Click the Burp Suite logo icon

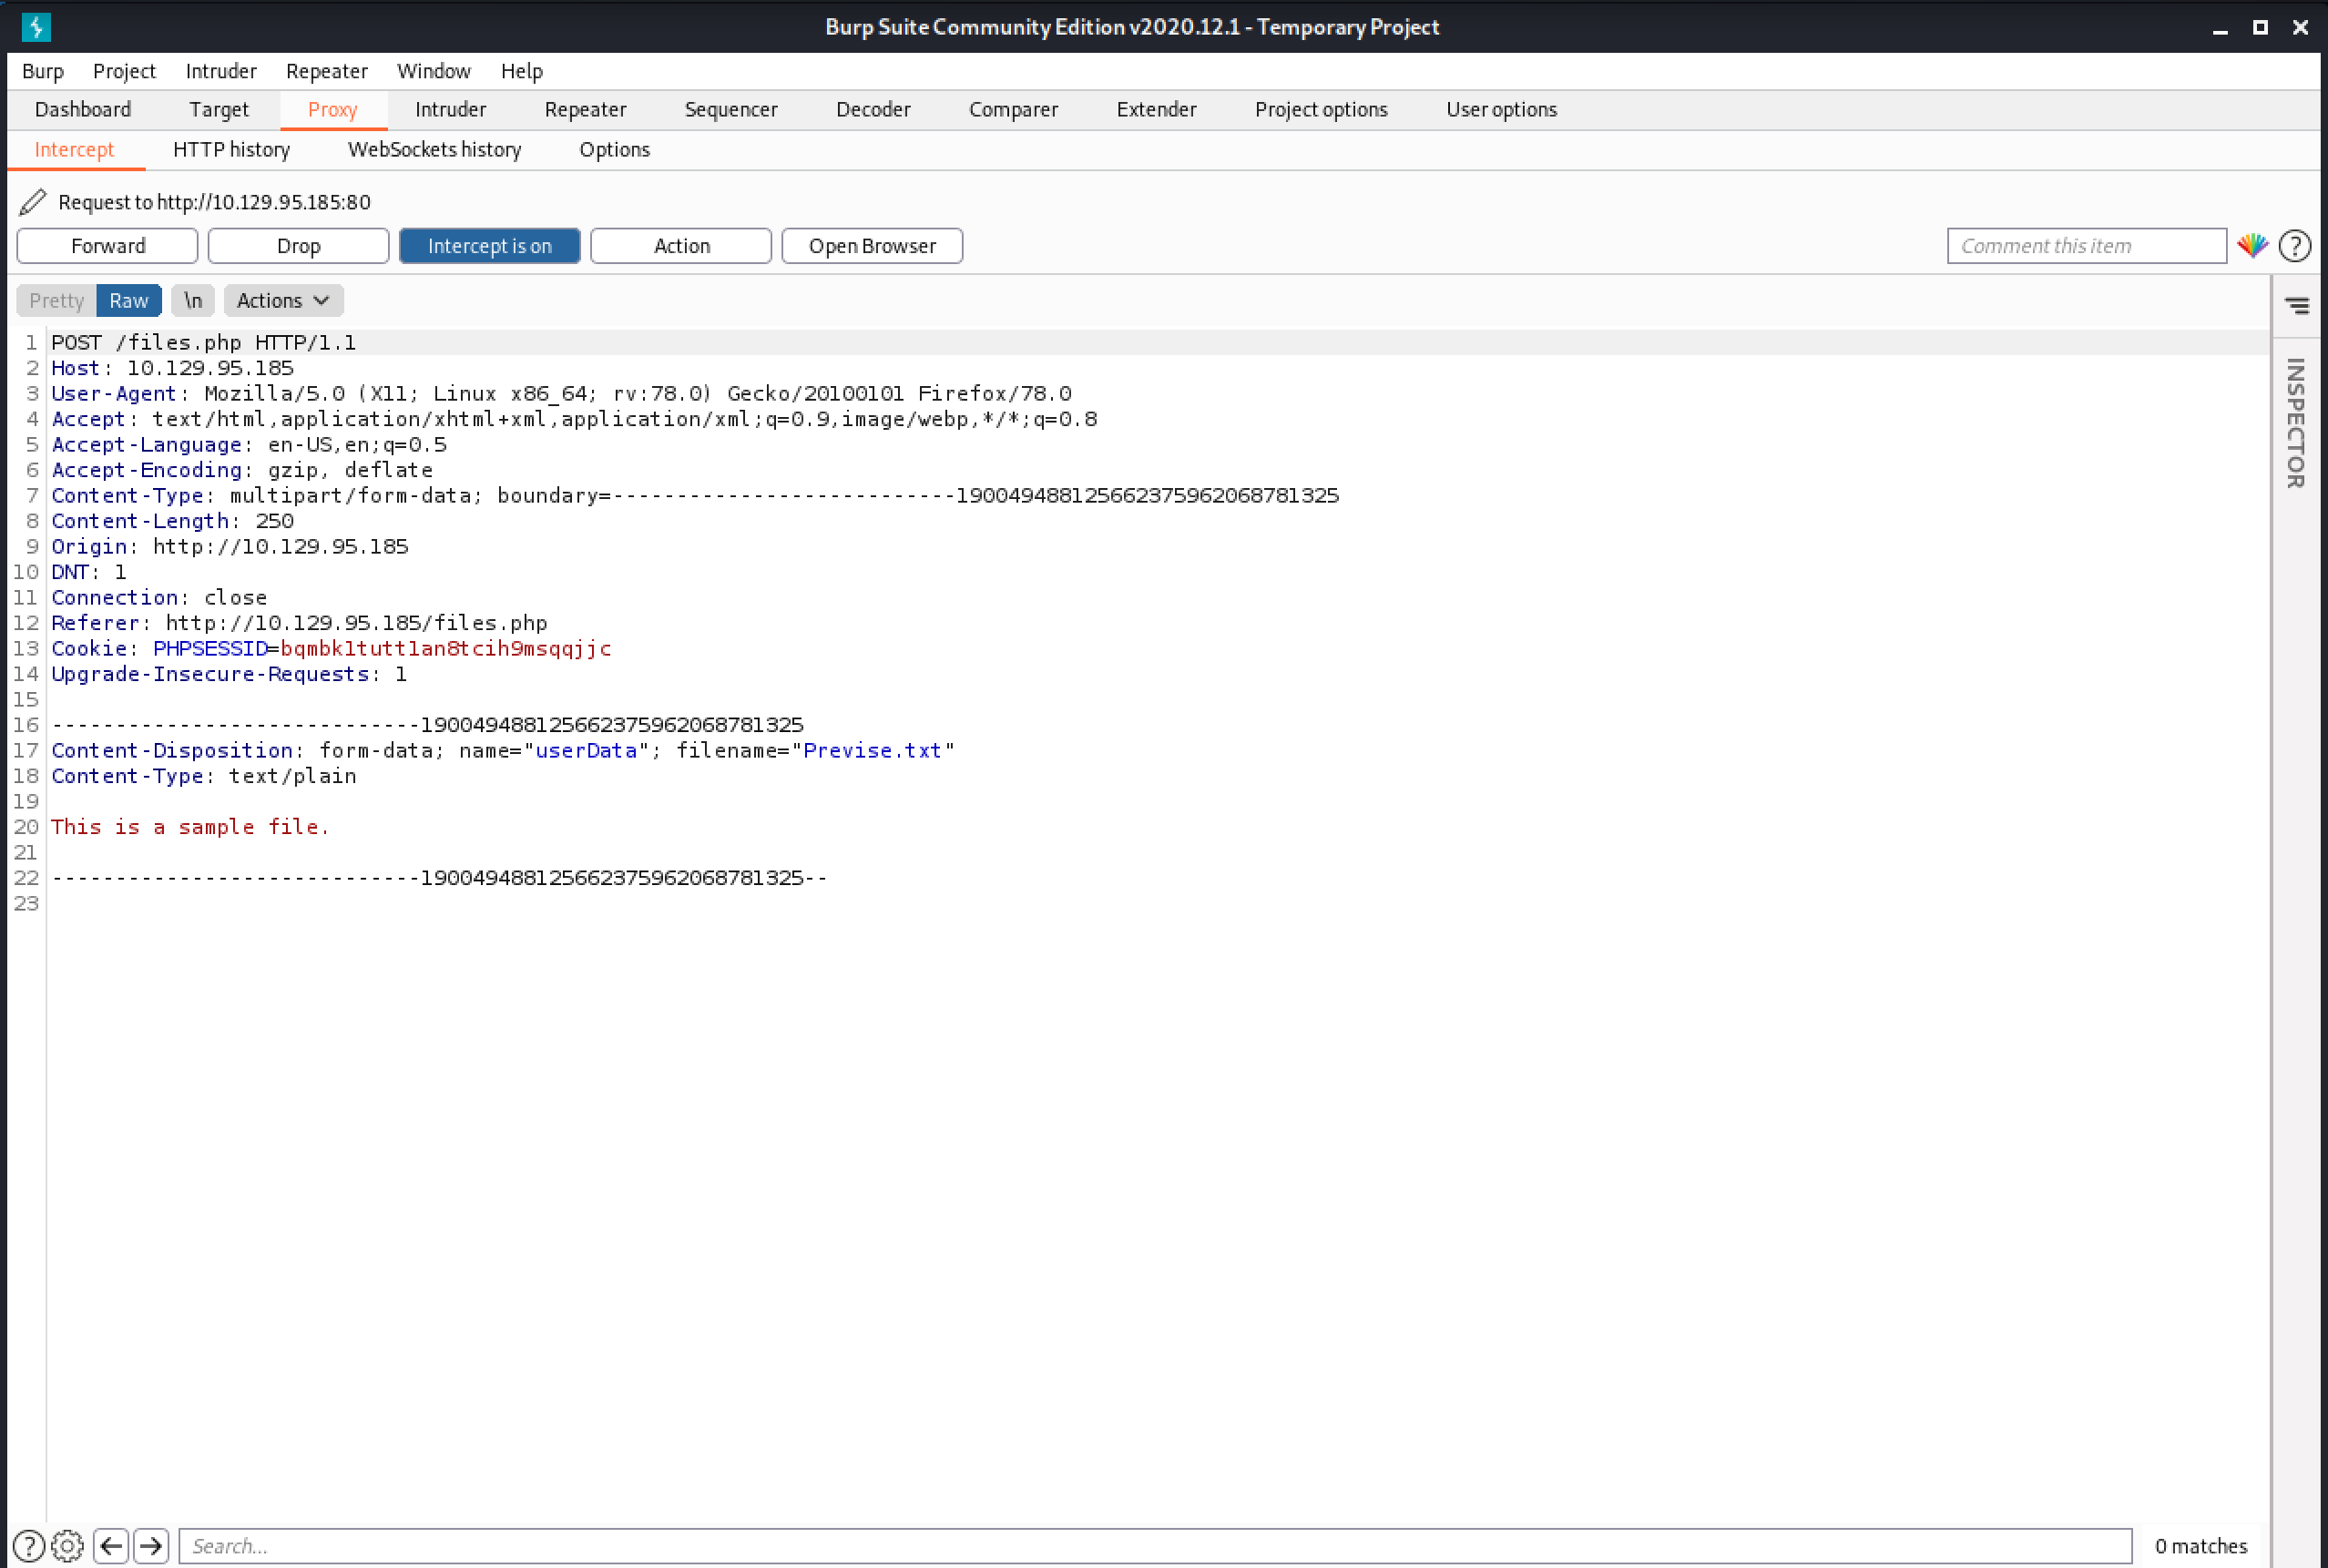(36, 26)
